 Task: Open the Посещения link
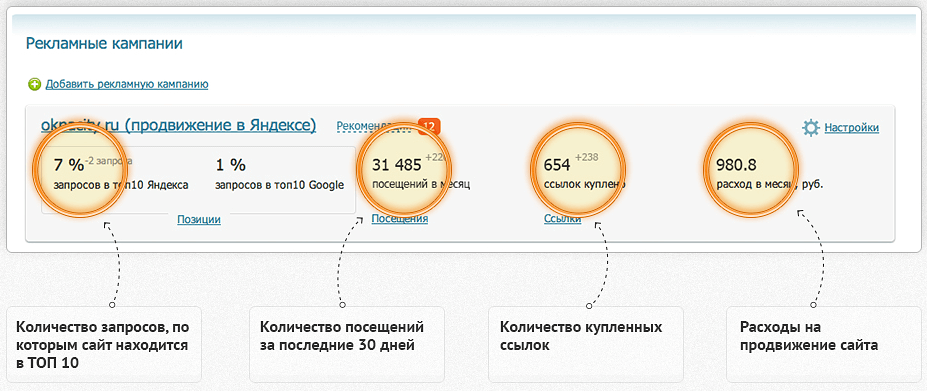click(x=400, y=219)
